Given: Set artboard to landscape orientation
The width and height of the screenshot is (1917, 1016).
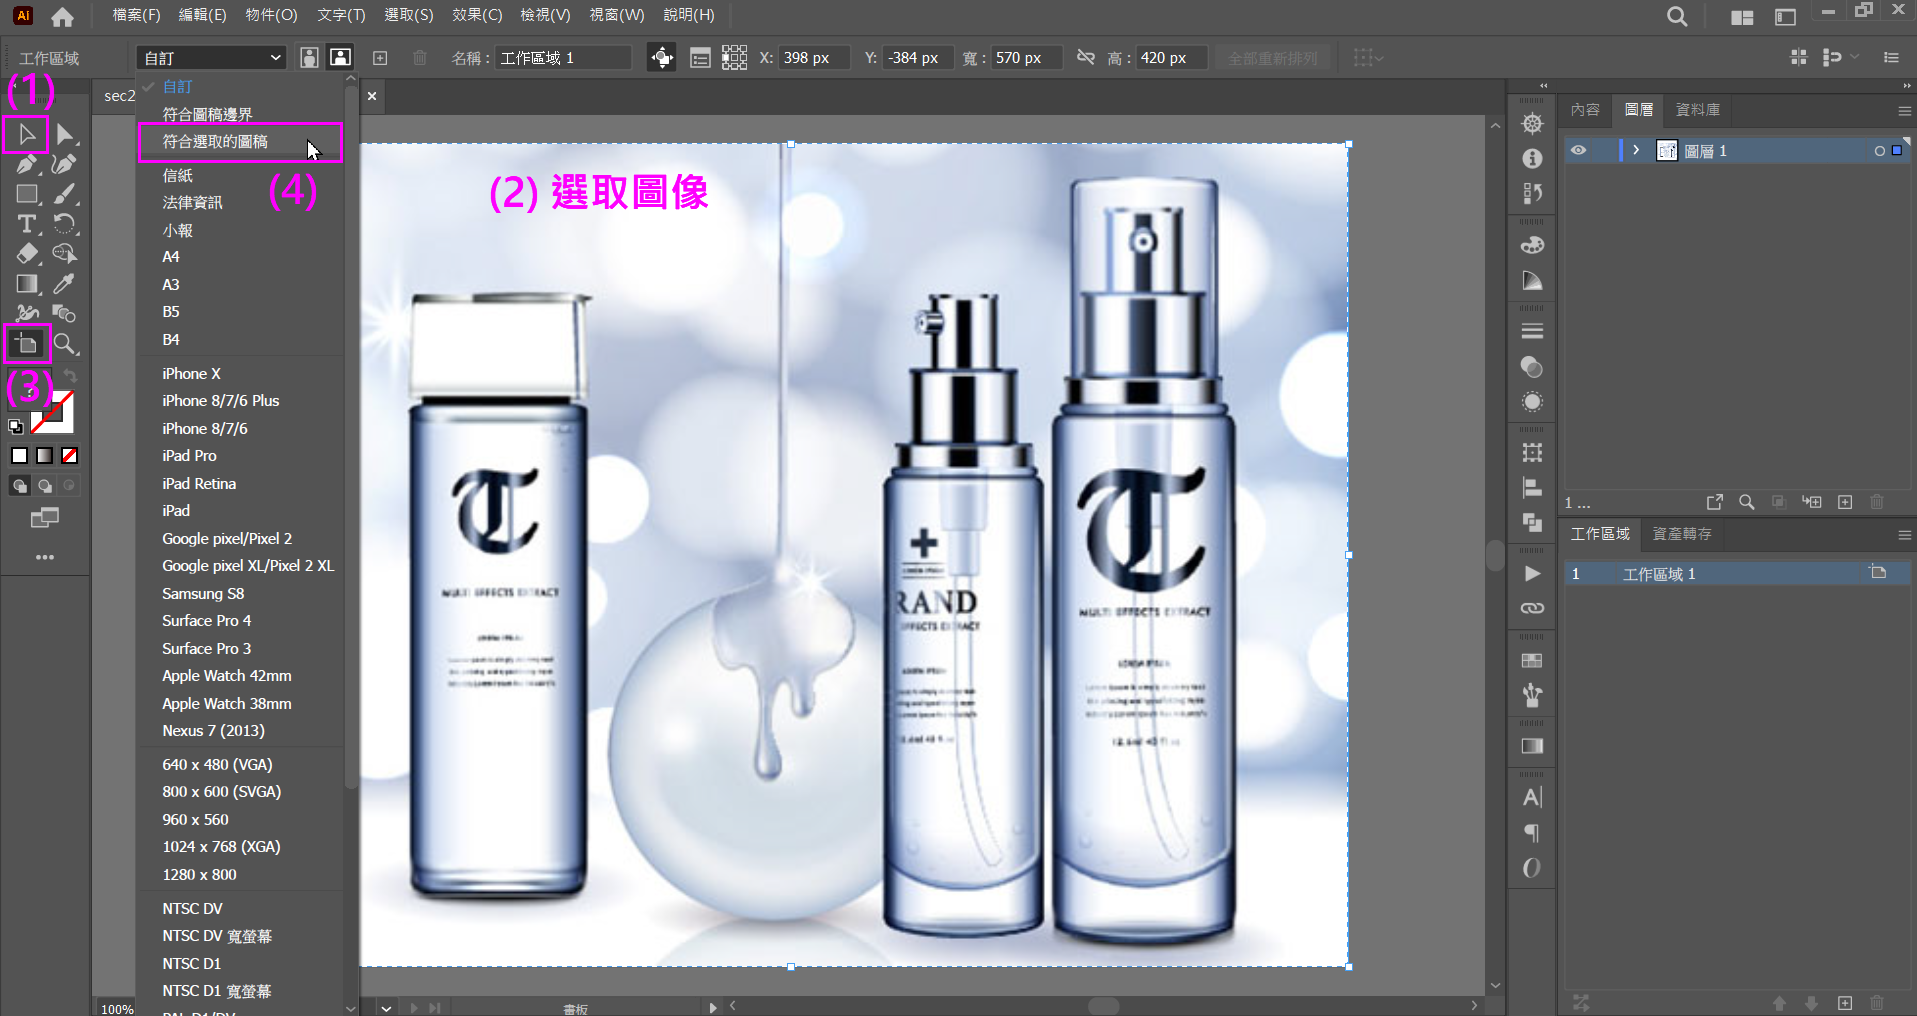Looking at the screenshot, I should point(341,58).
